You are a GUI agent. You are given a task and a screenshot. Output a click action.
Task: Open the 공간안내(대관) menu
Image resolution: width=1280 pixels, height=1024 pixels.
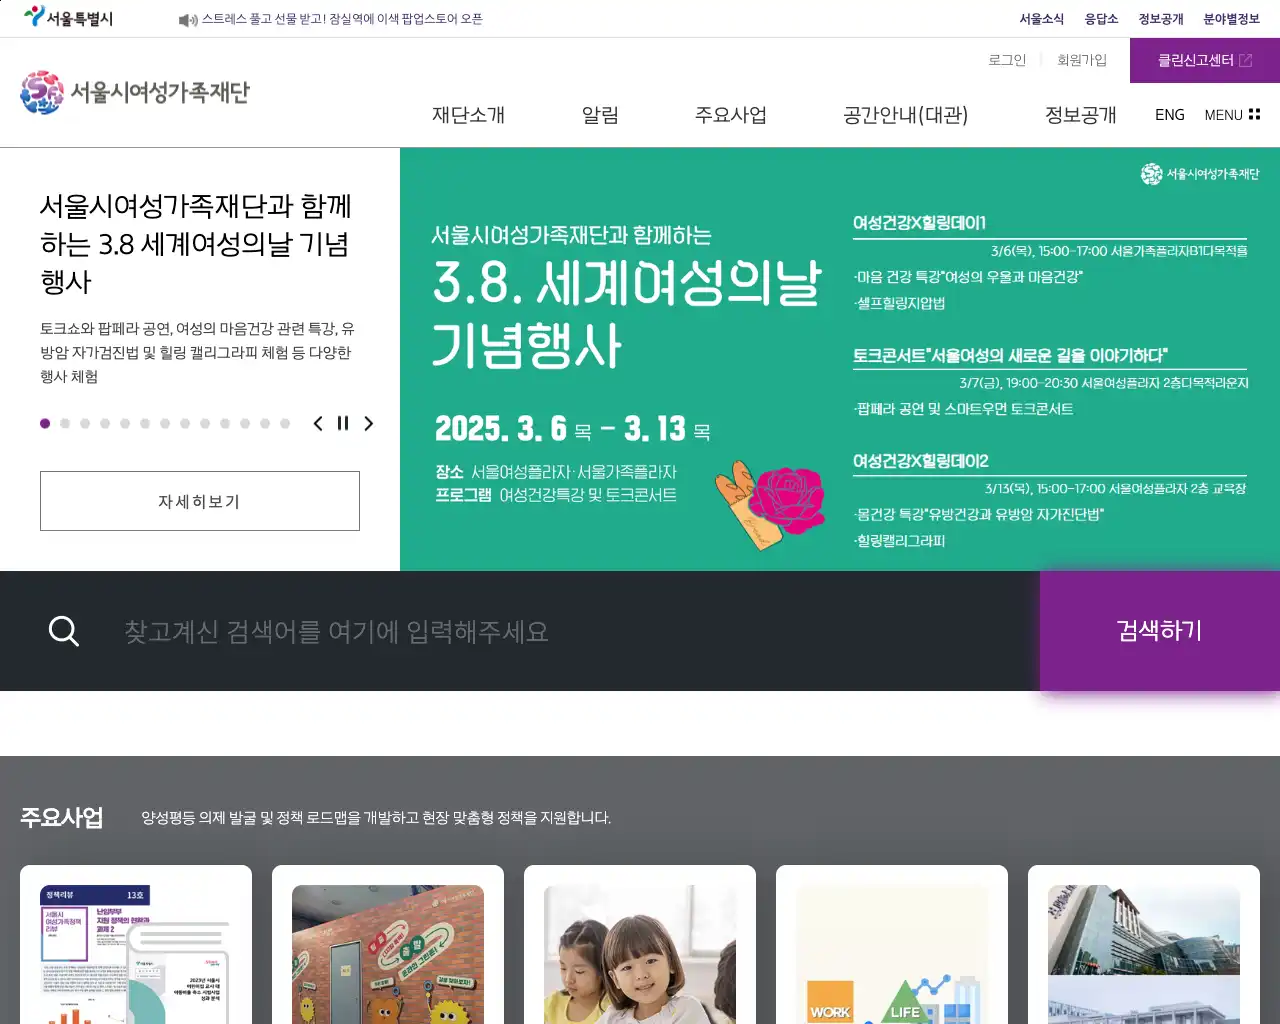[904, 115]
